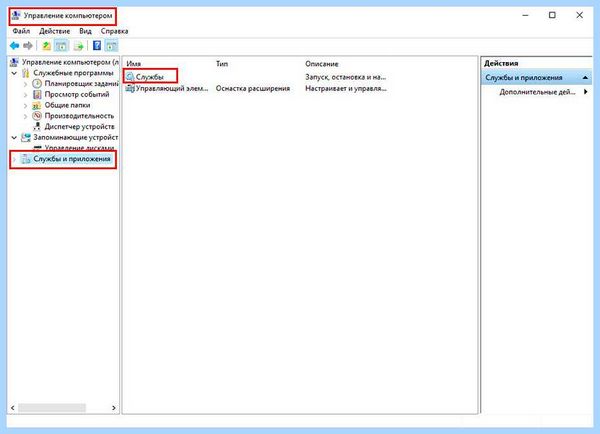Sort list by the Имя column header
This screenshot has height=434, width=600.
pos(134,64)
